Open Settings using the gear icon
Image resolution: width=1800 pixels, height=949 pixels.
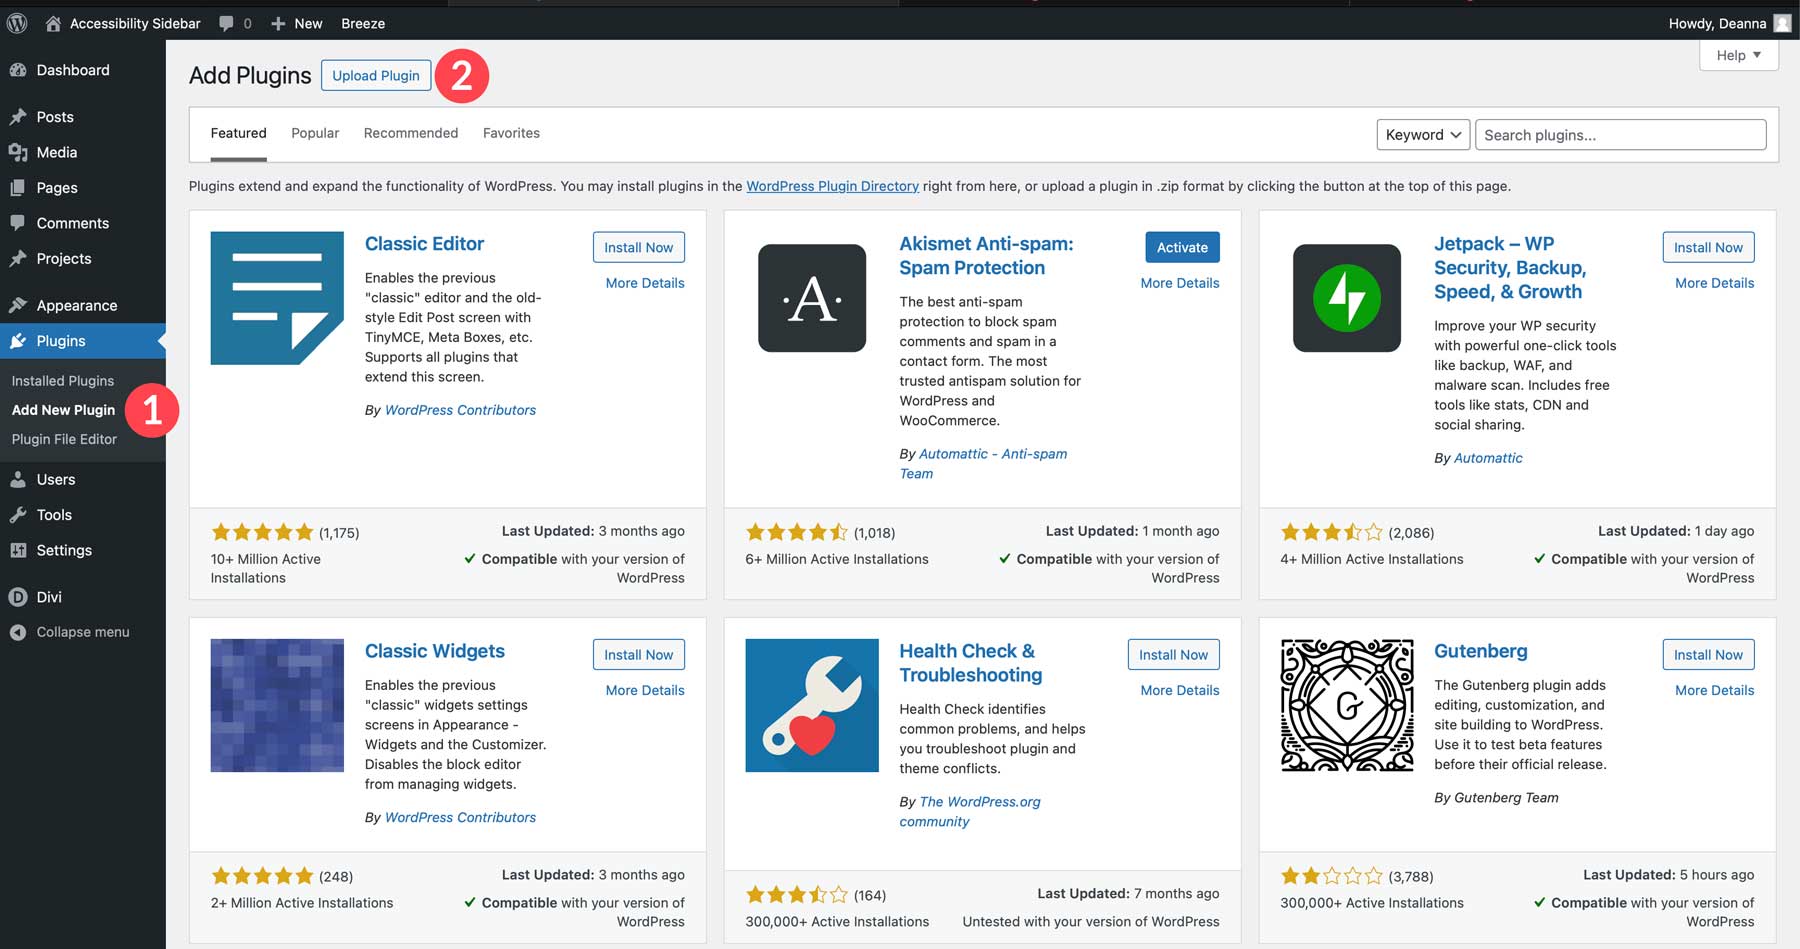point(20,550)
